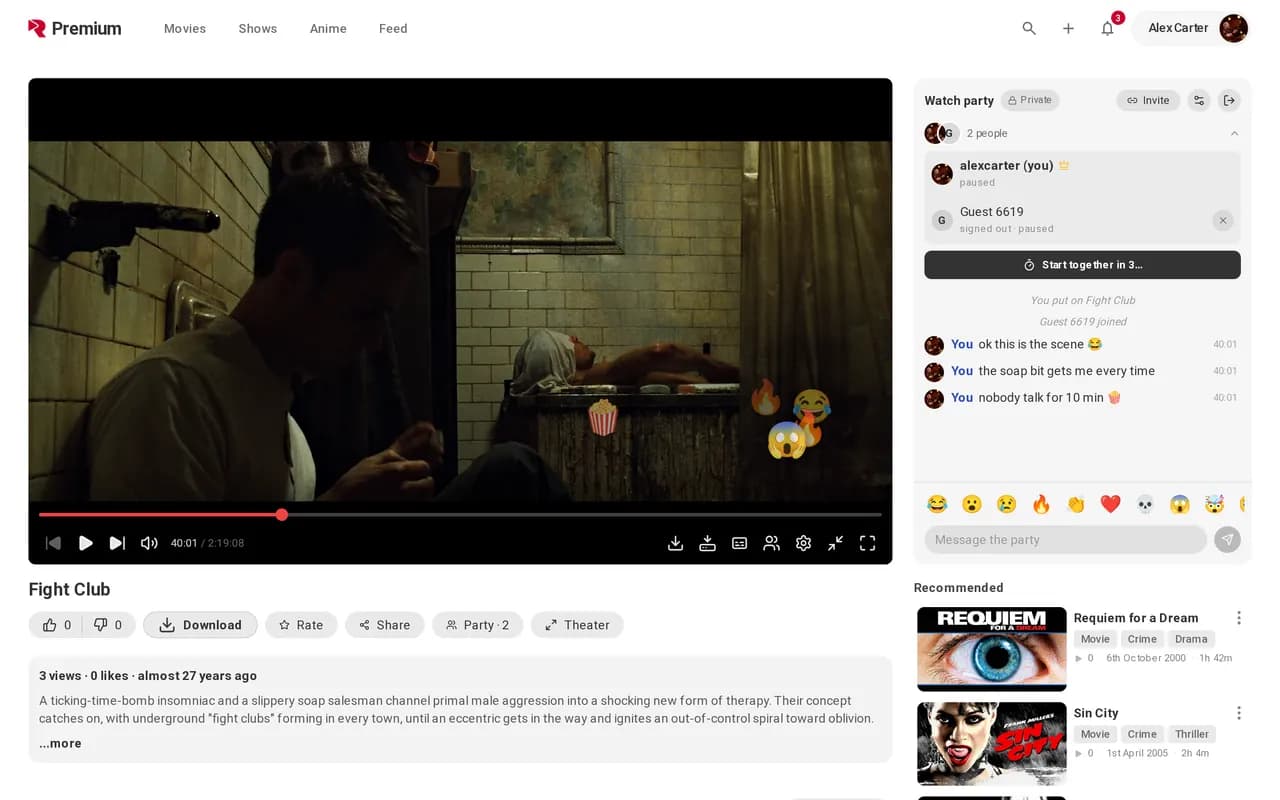Exit expanded view with the inward arrows icon

pos(835,543)
